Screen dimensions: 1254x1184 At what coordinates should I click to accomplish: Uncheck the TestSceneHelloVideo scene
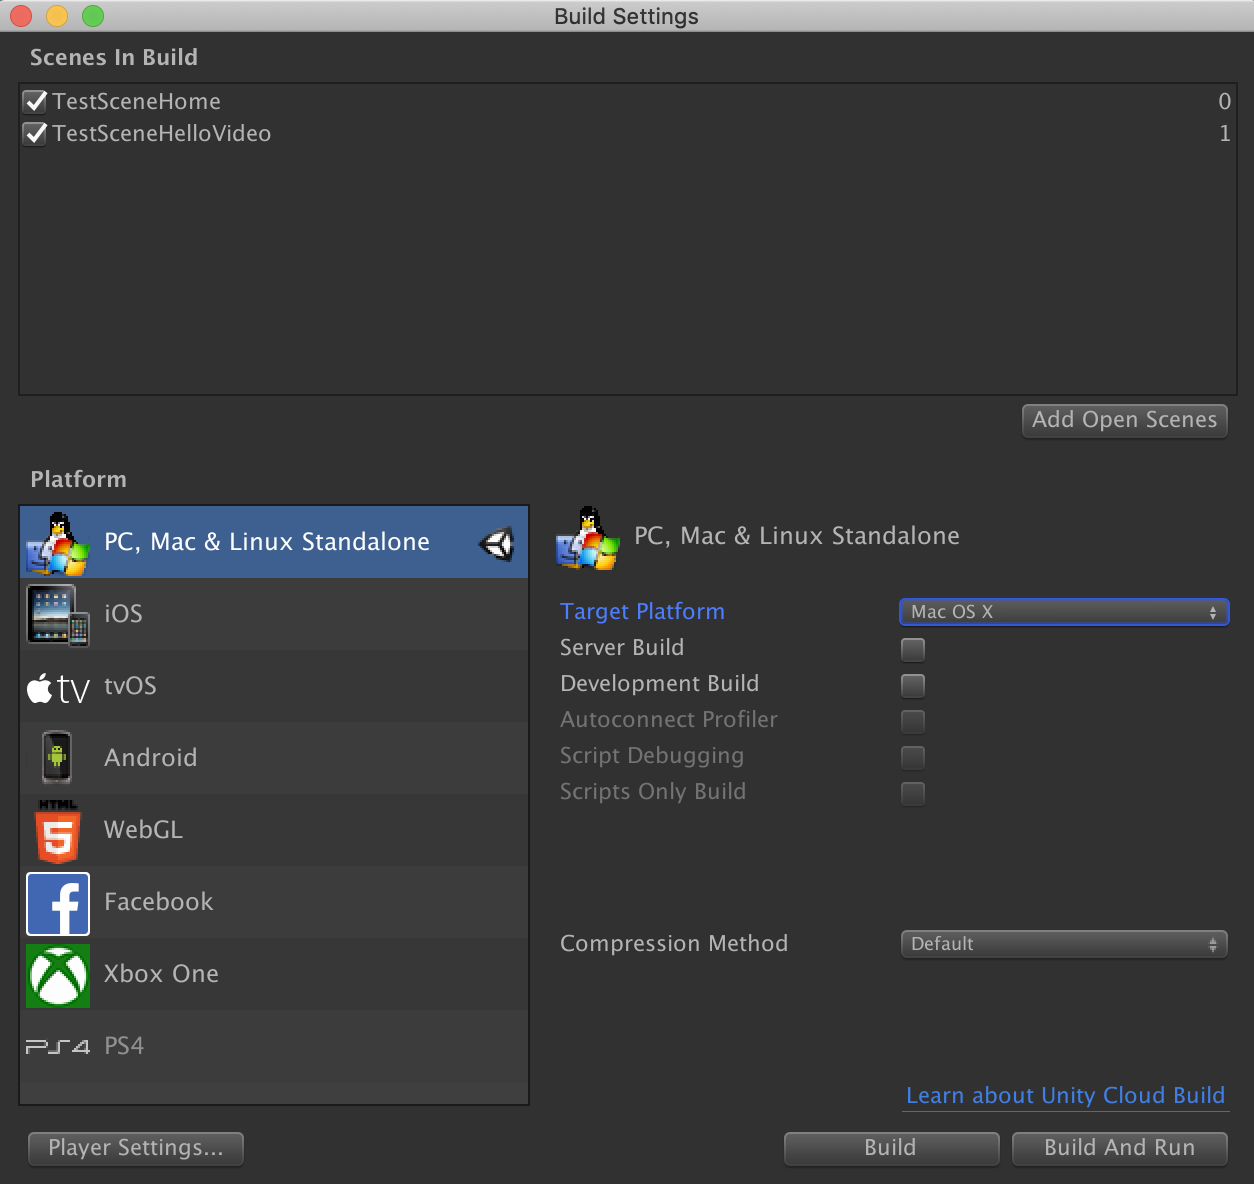point(34,133)
